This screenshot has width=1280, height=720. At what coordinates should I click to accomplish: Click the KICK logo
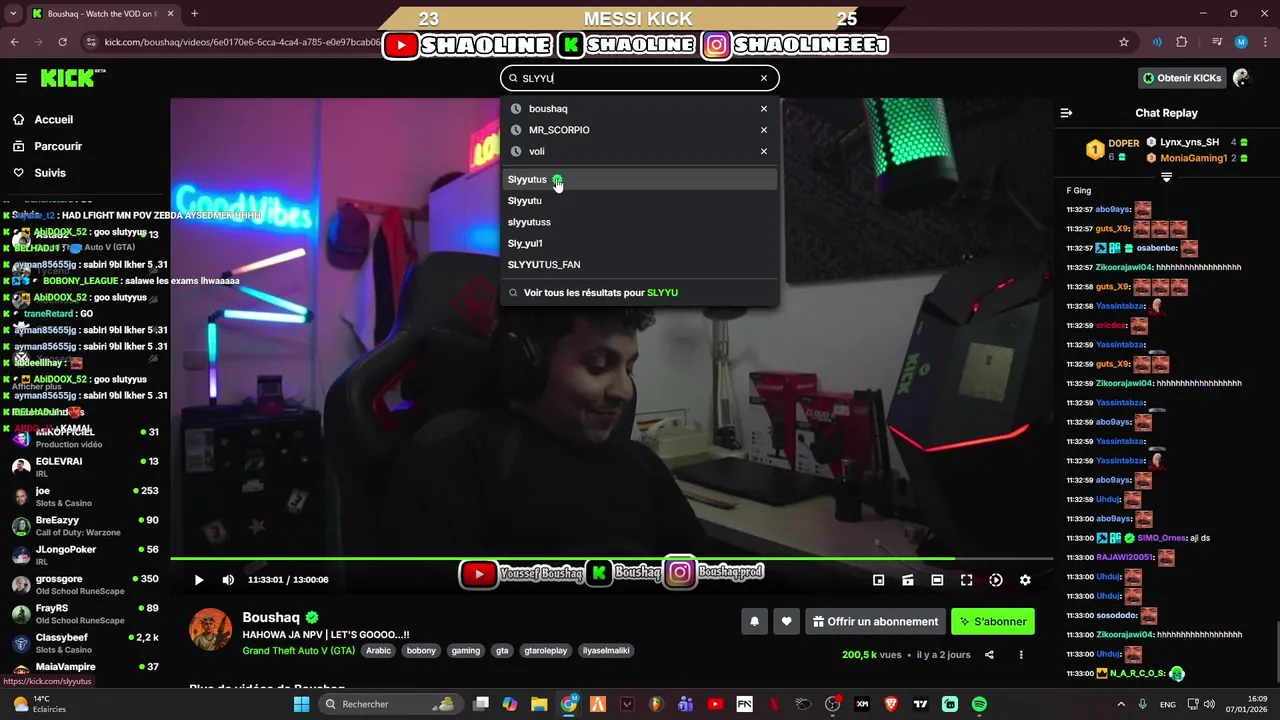72,78
